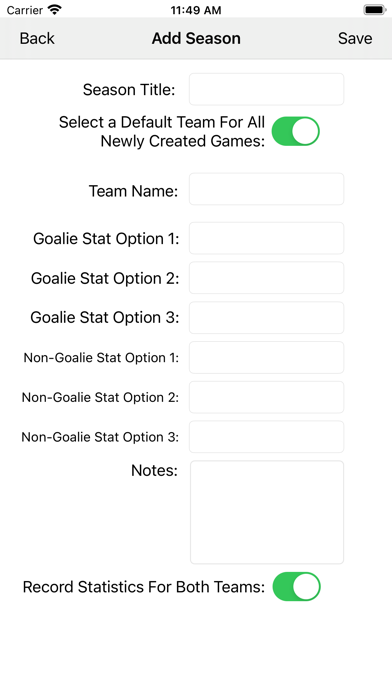The width and height of the screenshot is (392, 696).
Task: Click inside the Notes text area
Action: 267,512
